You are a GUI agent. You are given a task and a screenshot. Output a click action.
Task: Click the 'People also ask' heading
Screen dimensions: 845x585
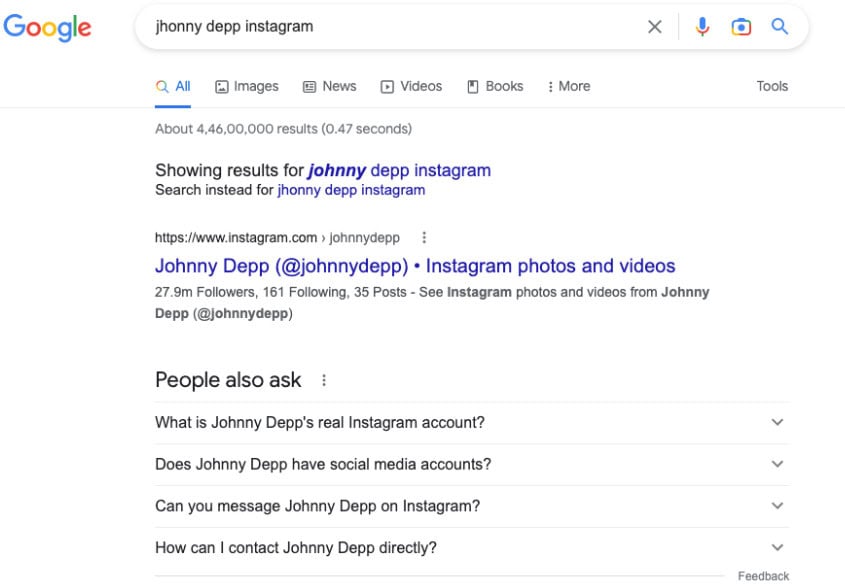[228, 380]
